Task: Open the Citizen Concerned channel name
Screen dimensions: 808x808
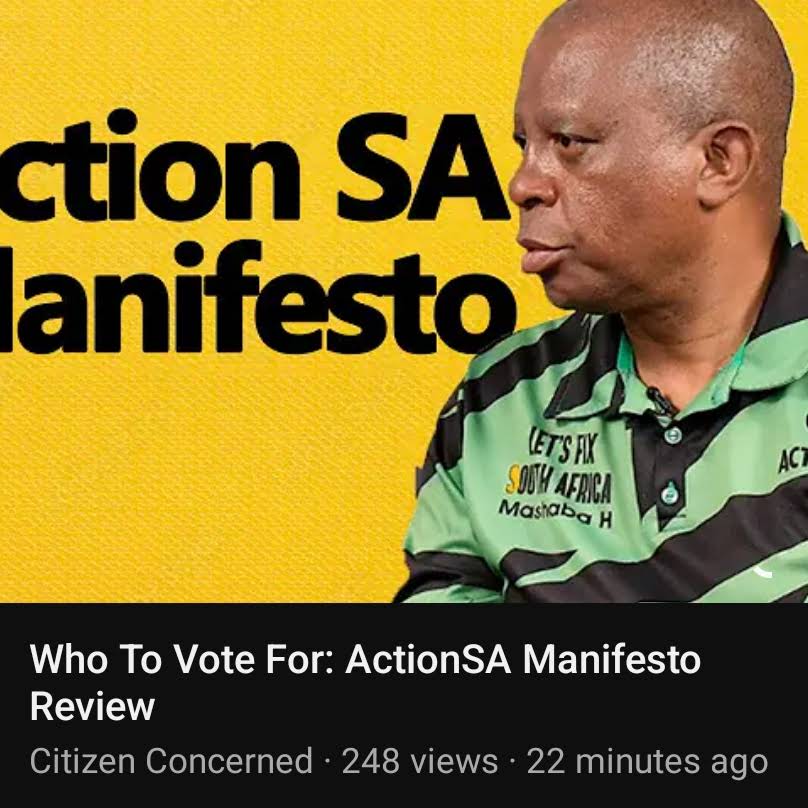Action: click(171, 761)
